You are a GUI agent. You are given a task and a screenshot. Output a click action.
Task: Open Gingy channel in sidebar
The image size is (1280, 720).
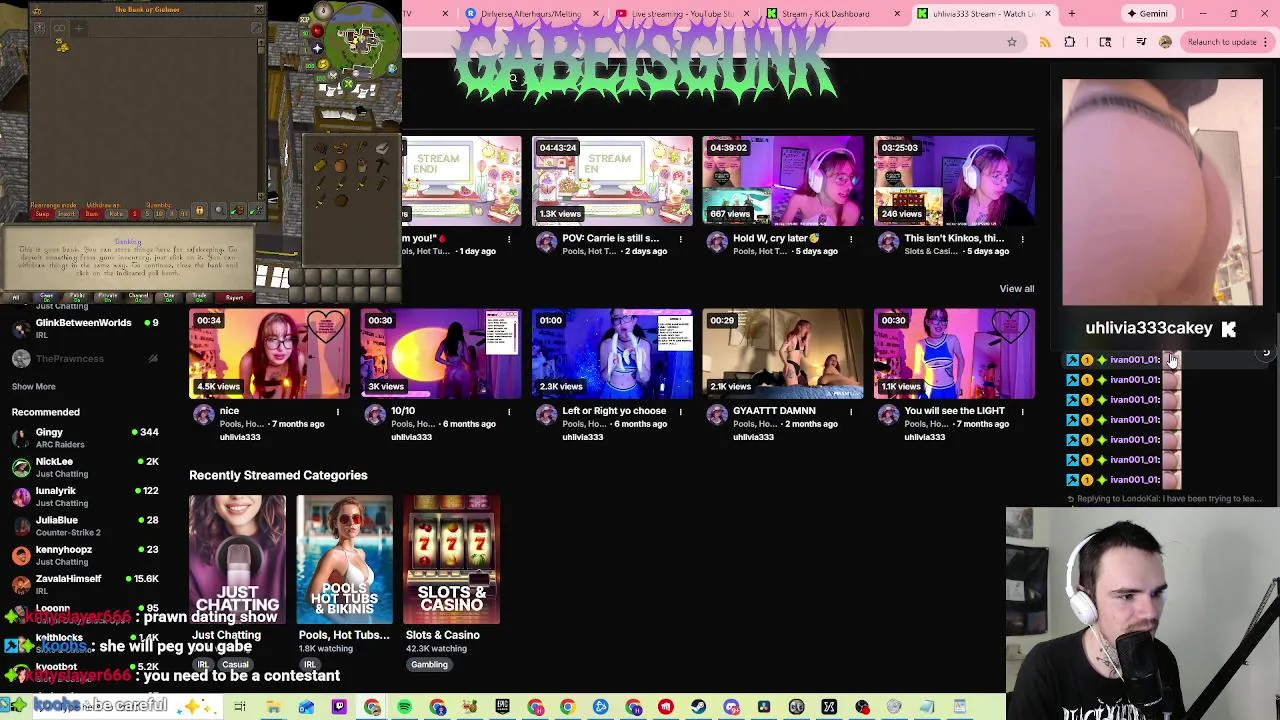click(84, 438)
